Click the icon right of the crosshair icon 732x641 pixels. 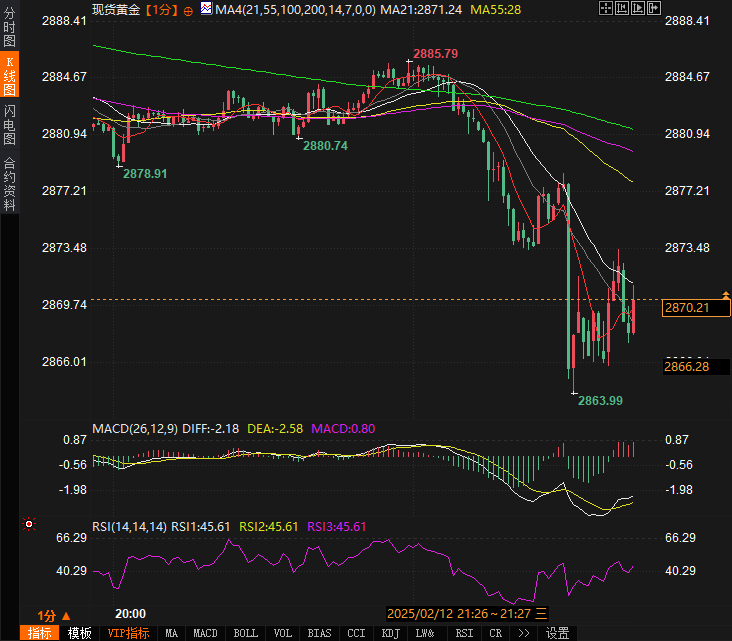[x=622, y=8]
